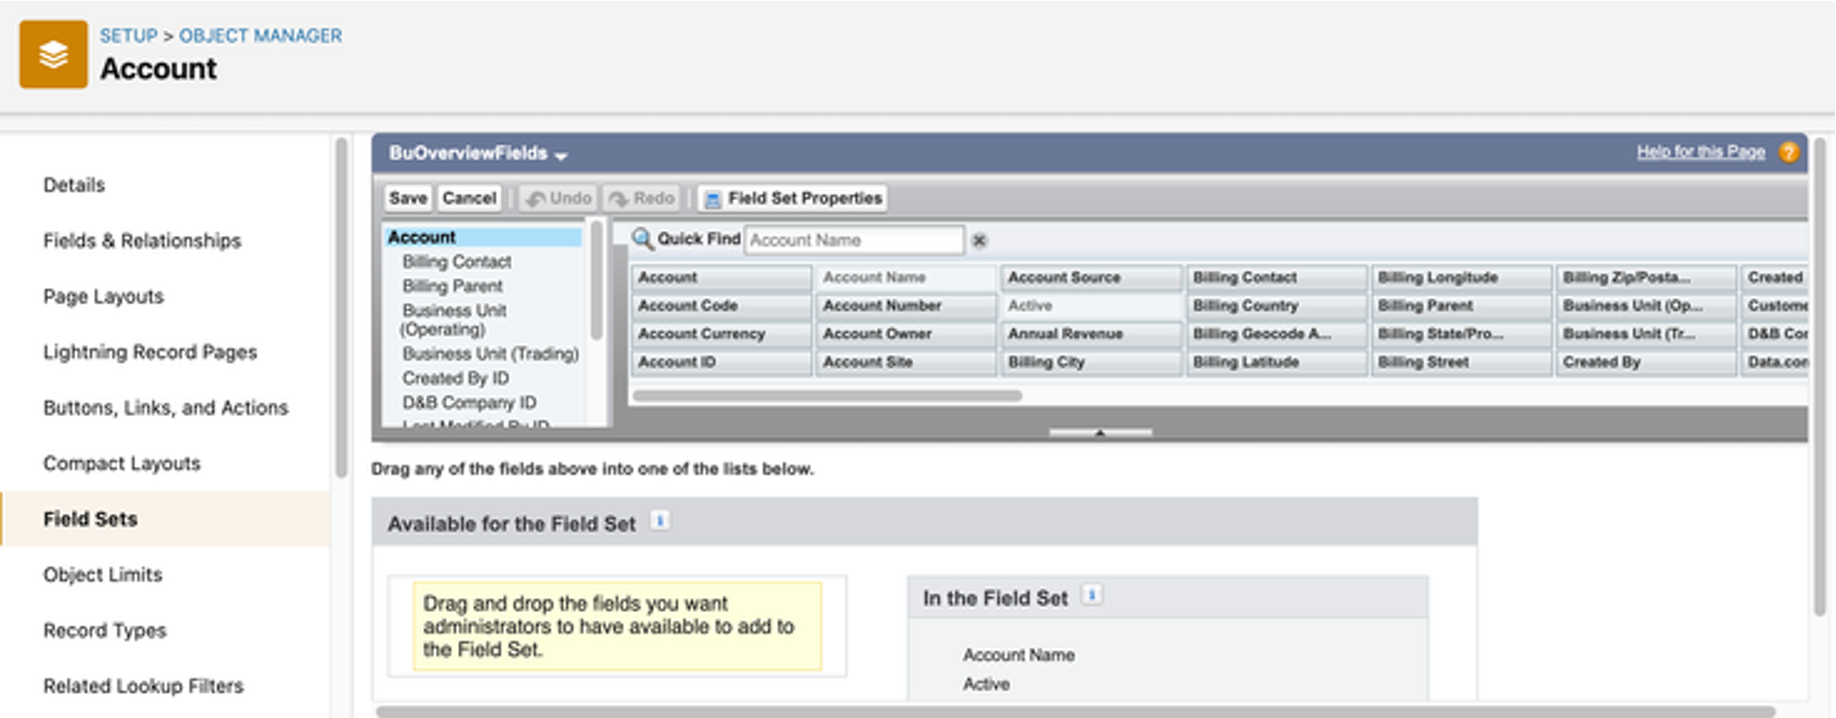
Task: Click the Account Source field tile
Action: (x=1091, y=278)
